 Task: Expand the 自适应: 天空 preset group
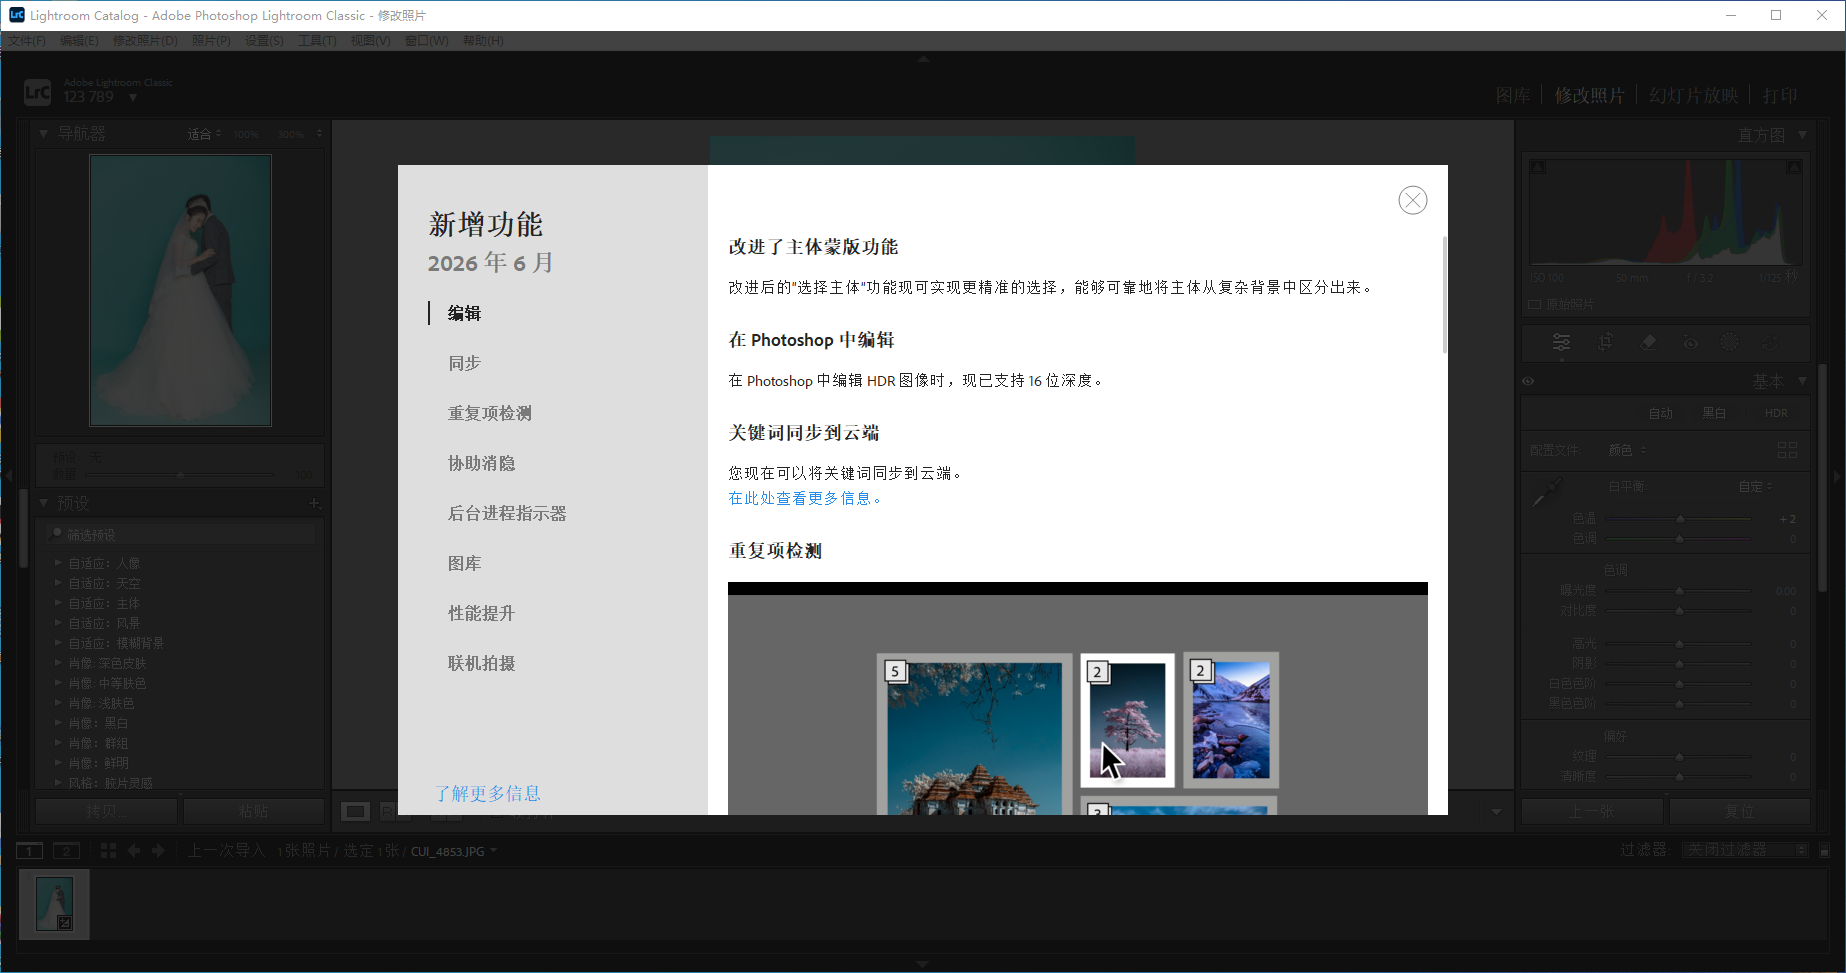(x=58, y=583)
